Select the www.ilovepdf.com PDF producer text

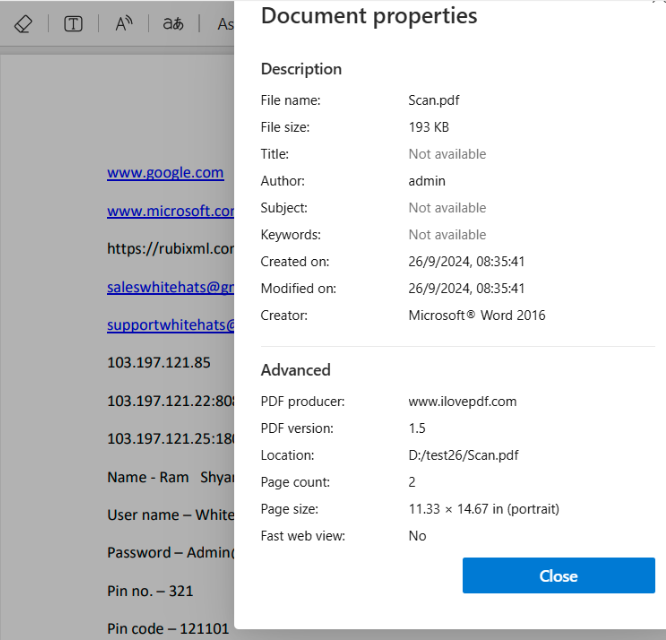point(462,401)
